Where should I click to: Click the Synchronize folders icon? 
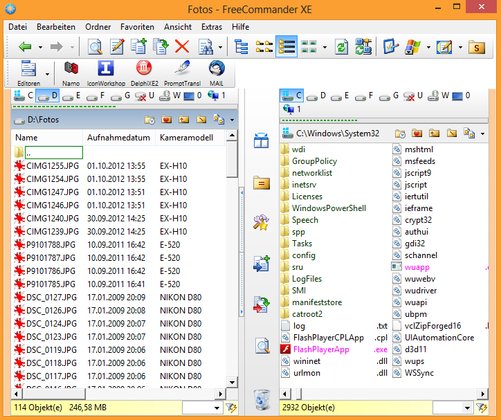pyautogui.click(x=363, y=47)
